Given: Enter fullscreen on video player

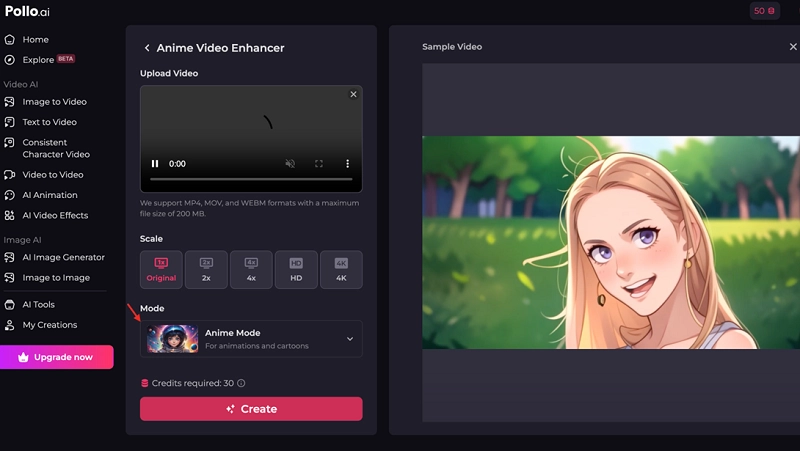Looking at the screenshot, I should 319,163.
